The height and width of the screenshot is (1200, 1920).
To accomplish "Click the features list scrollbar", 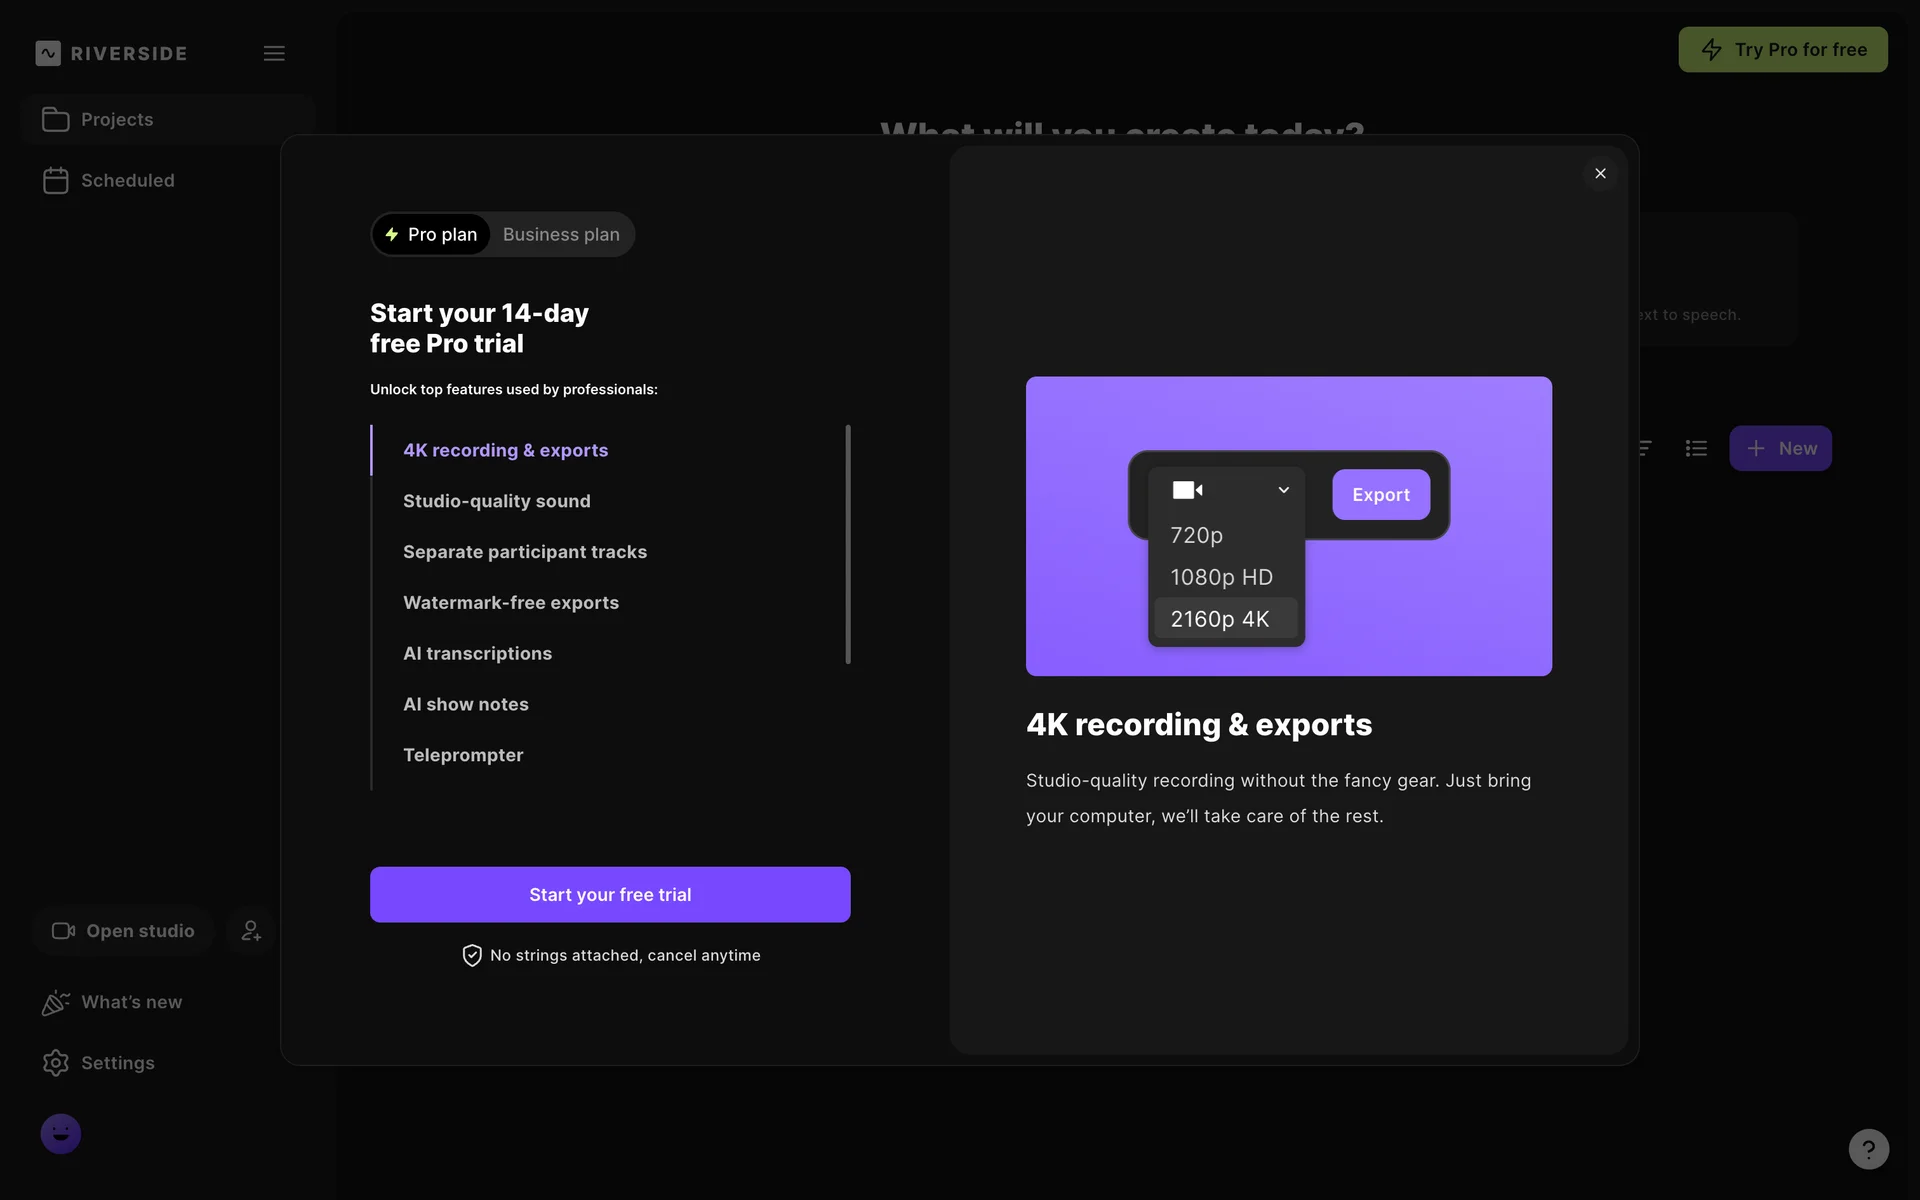I will pyautogui.click(x=848, y=544).
